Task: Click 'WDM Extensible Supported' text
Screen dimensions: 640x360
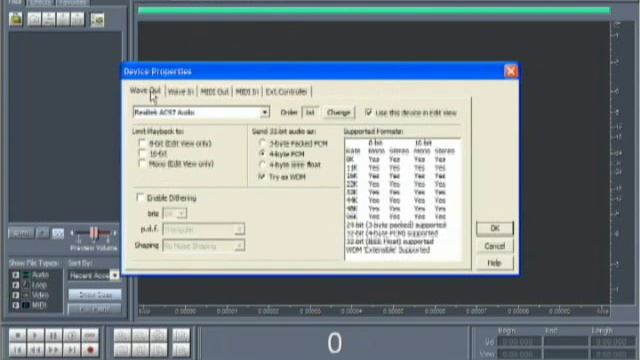Action: point(387,249)
